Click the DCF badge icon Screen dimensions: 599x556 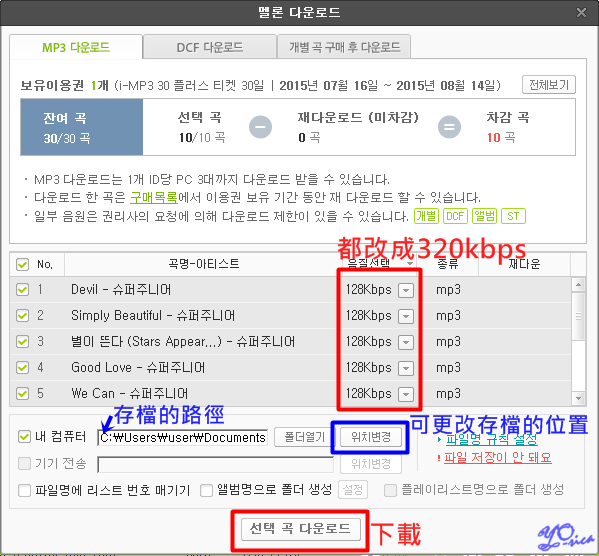pyautogui.click(x=455, y=216)
